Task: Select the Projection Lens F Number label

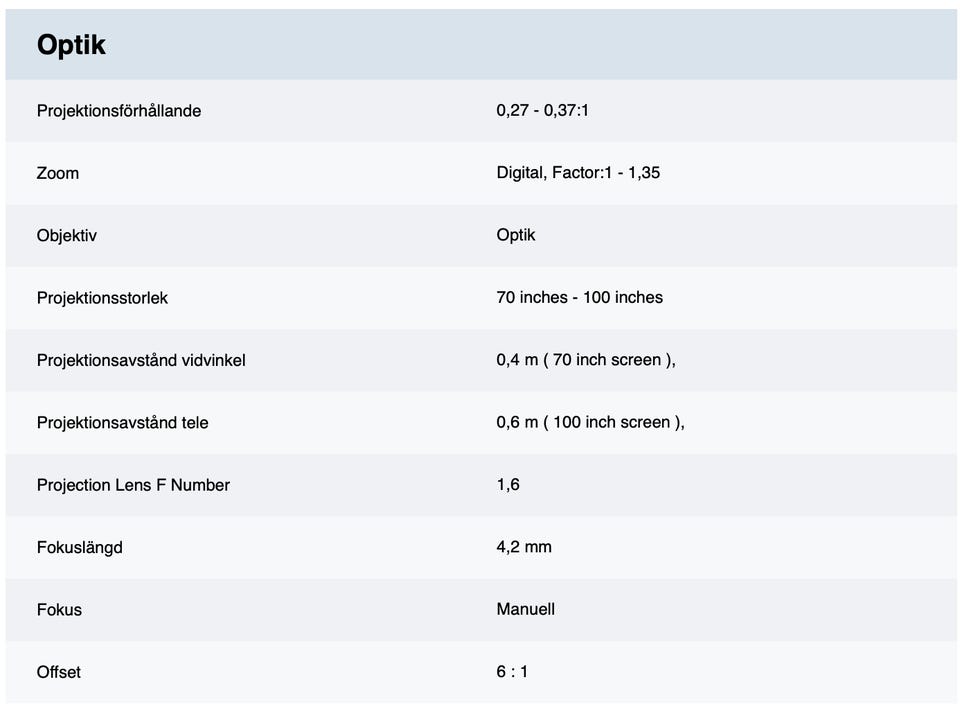Action: tap(133, 485)
